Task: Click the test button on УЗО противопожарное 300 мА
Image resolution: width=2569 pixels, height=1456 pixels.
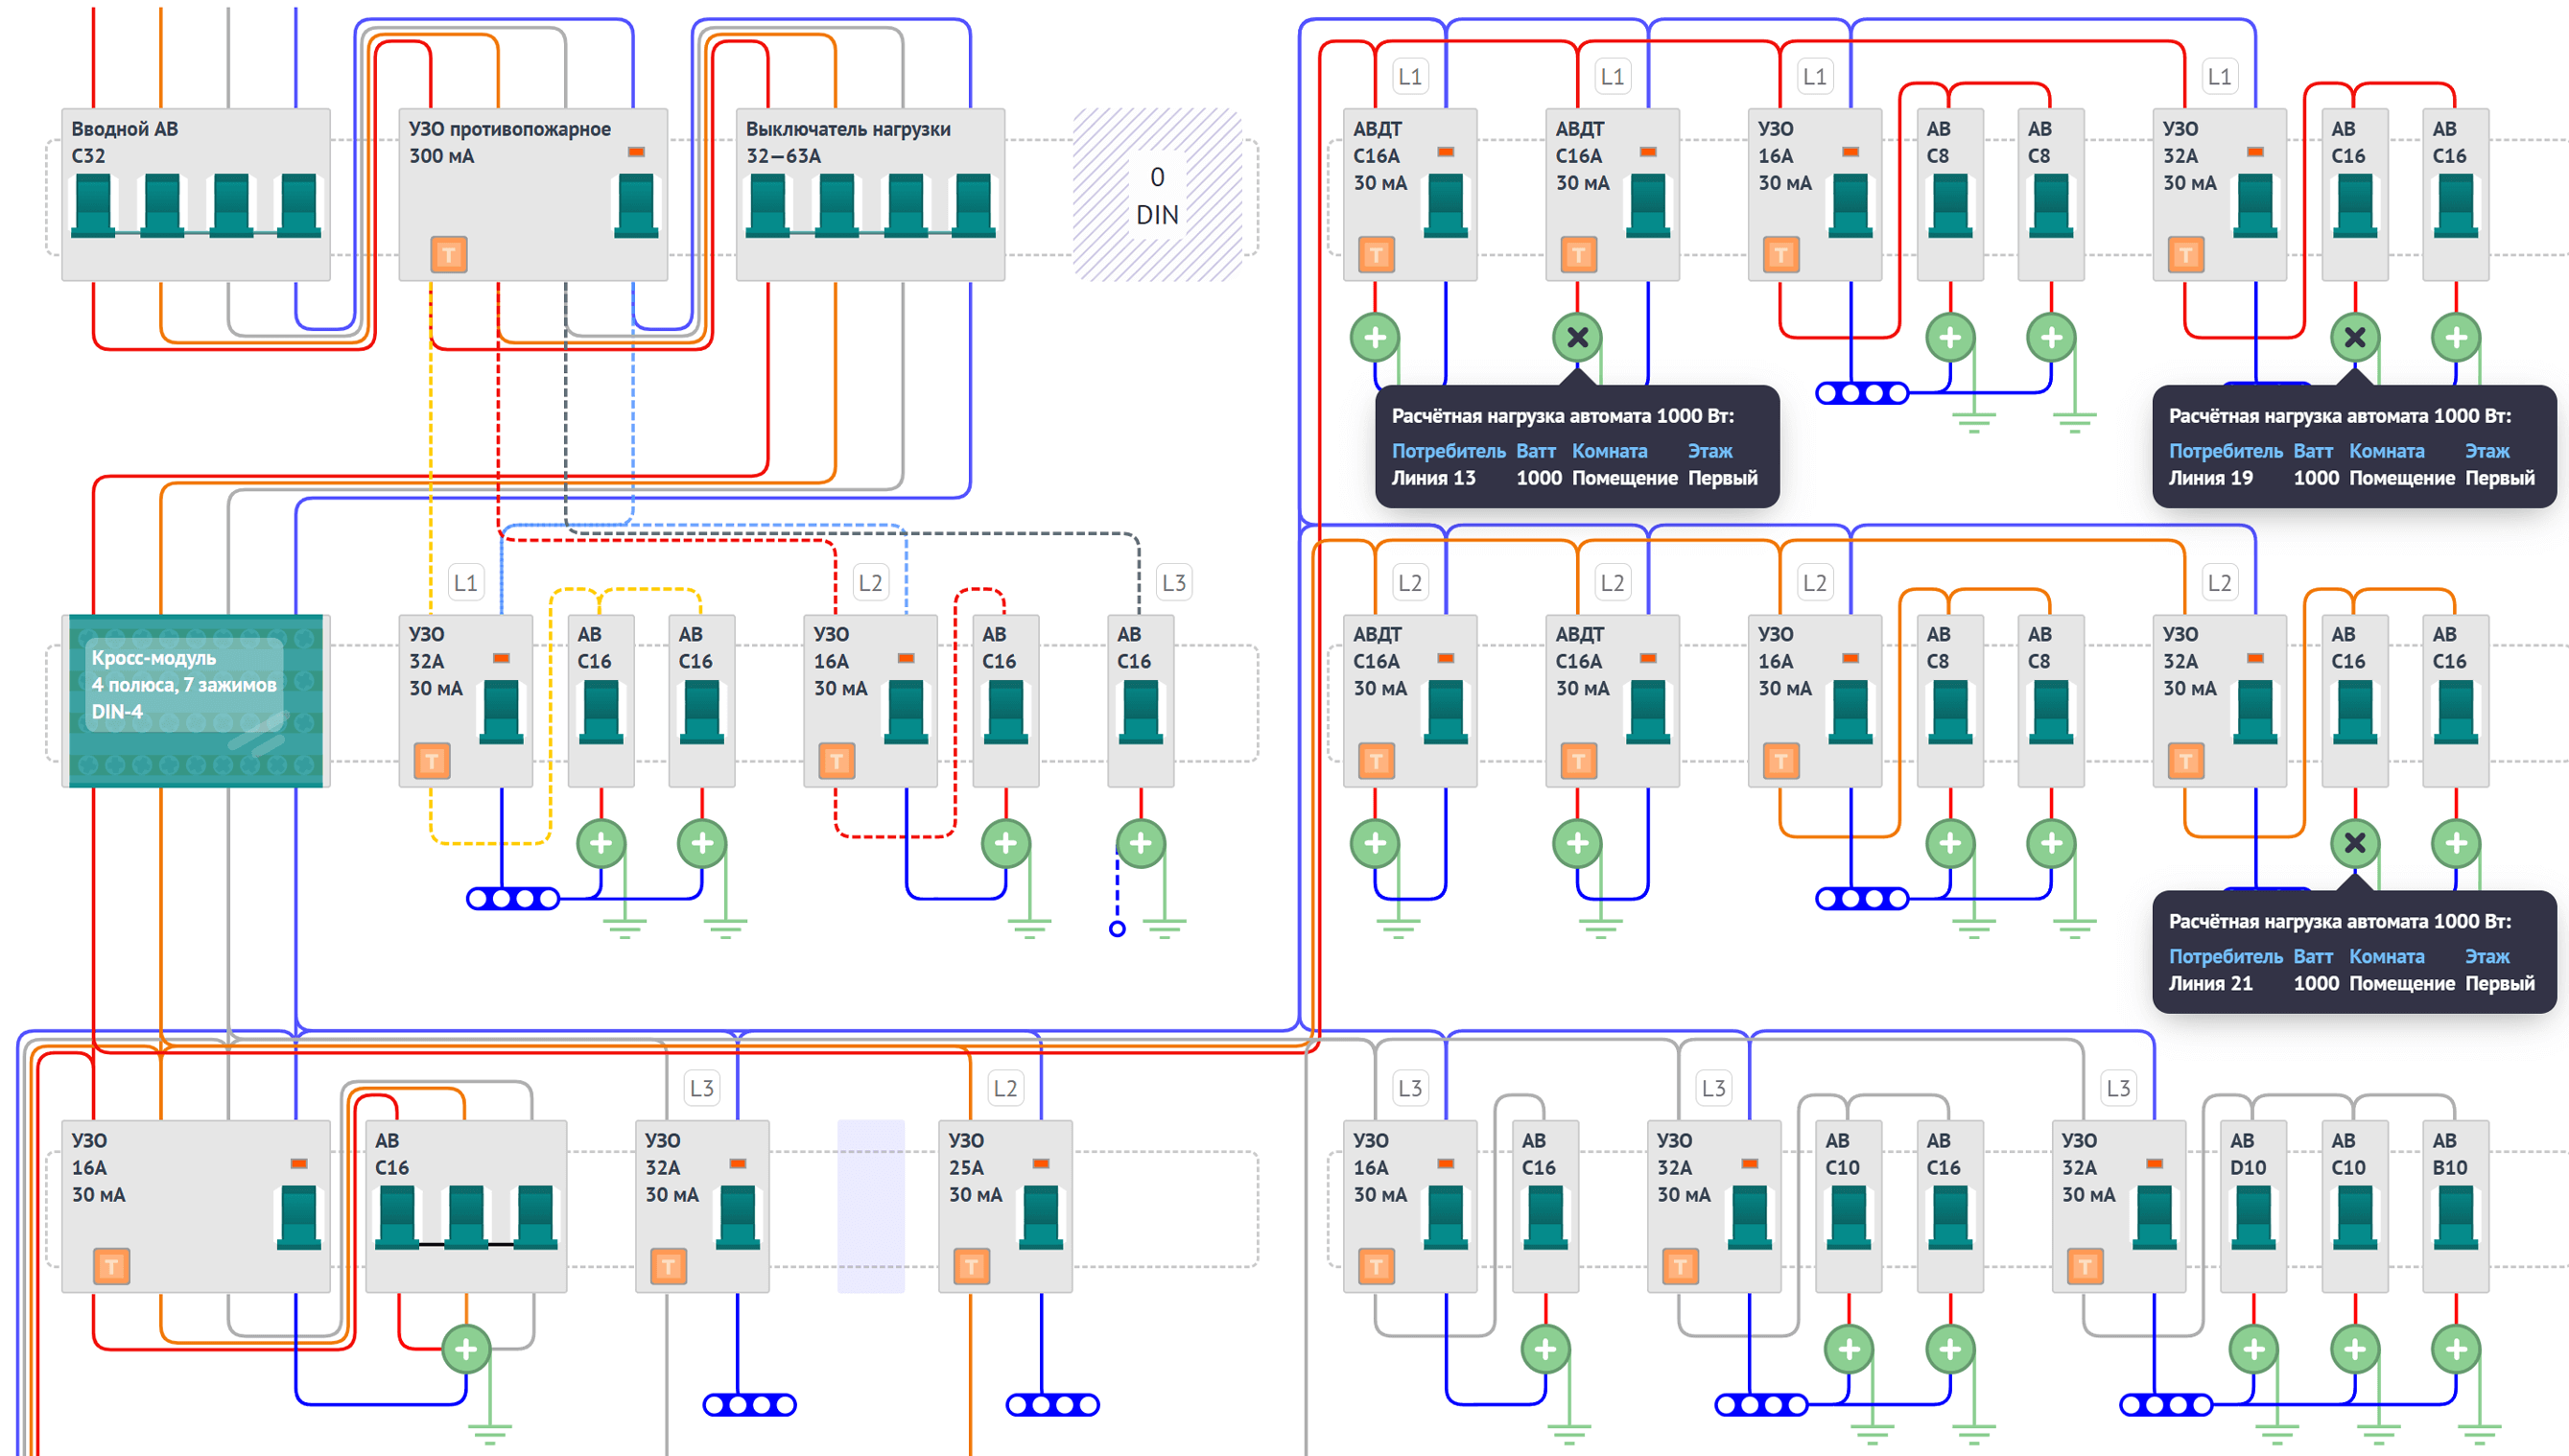Action: click(x=448, y=254)
